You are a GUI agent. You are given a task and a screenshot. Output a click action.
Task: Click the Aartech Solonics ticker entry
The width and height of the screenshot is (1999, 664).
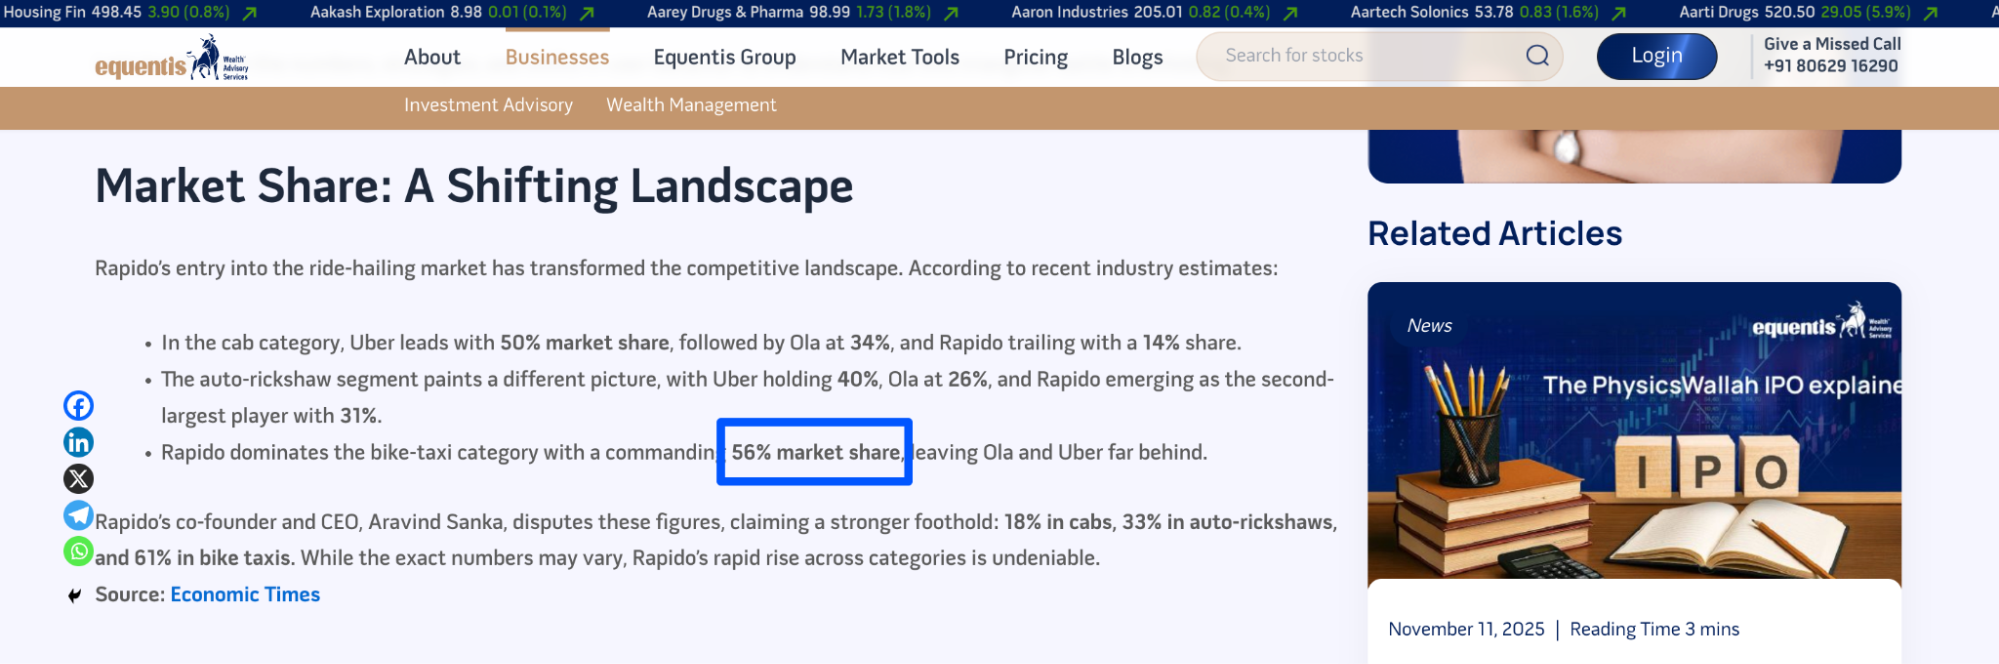coord(1489,13)
